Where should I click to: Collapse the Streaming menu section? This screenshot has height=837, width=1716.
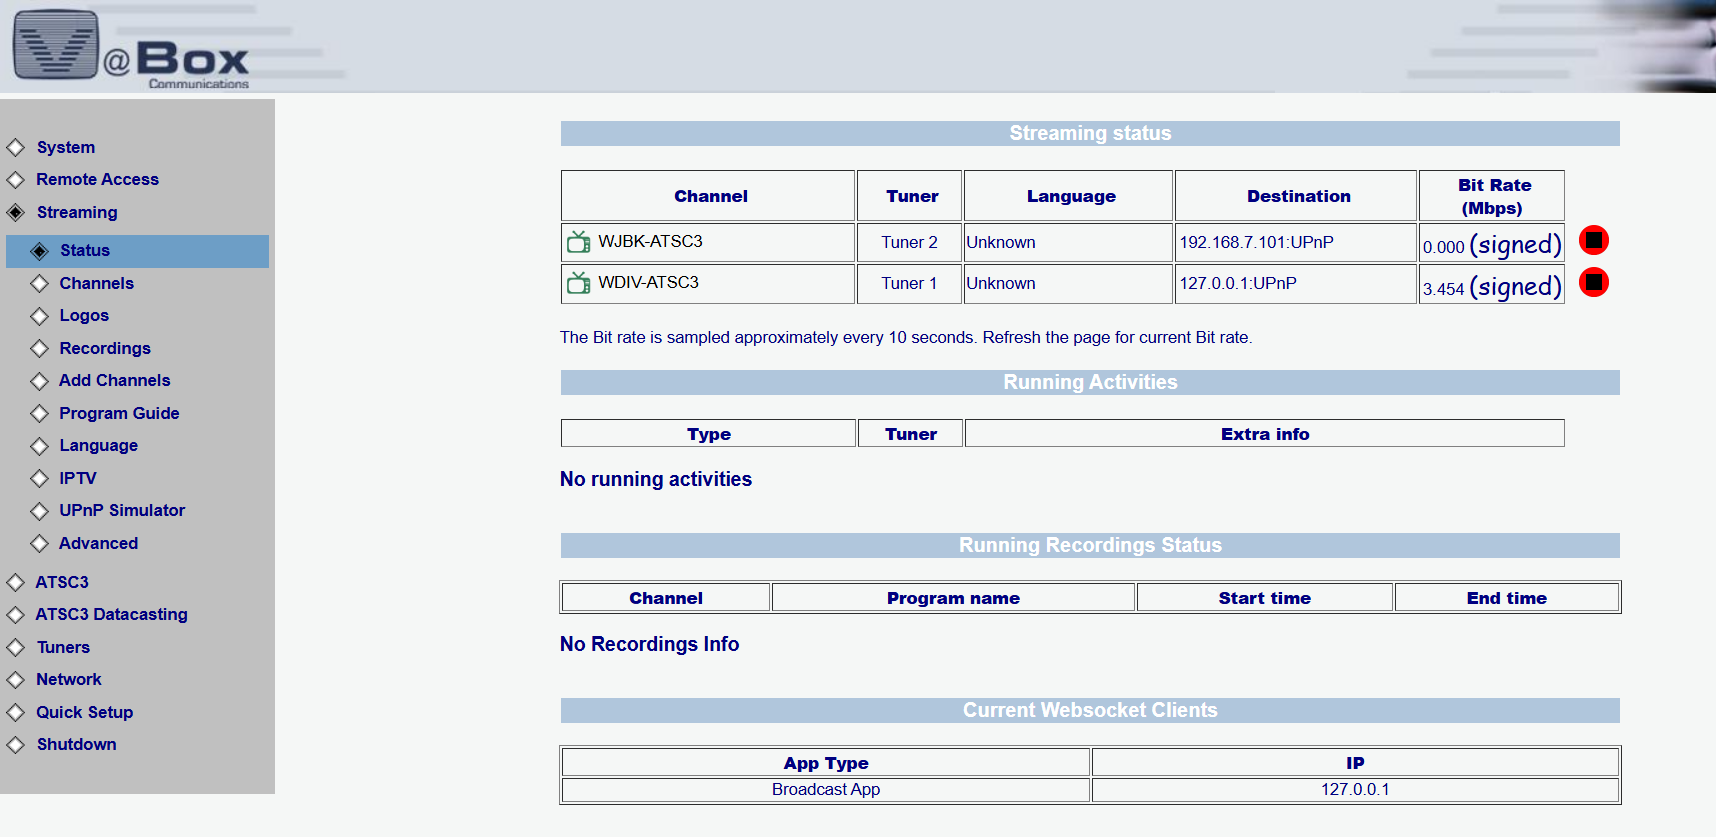pyautogui.click(x=77, y=212)
